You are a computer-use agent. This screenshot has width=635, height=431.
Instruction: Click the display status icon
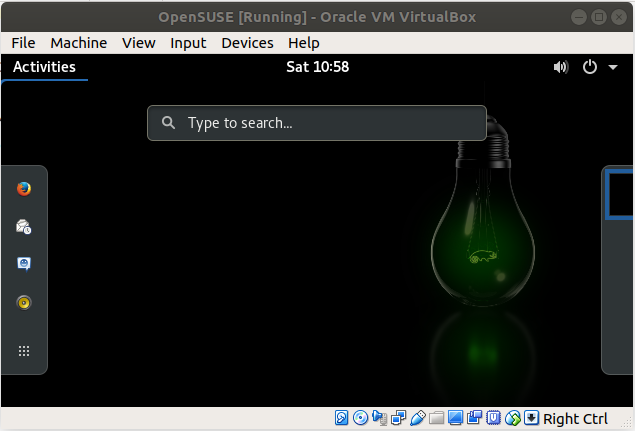(x=455, y=418)
